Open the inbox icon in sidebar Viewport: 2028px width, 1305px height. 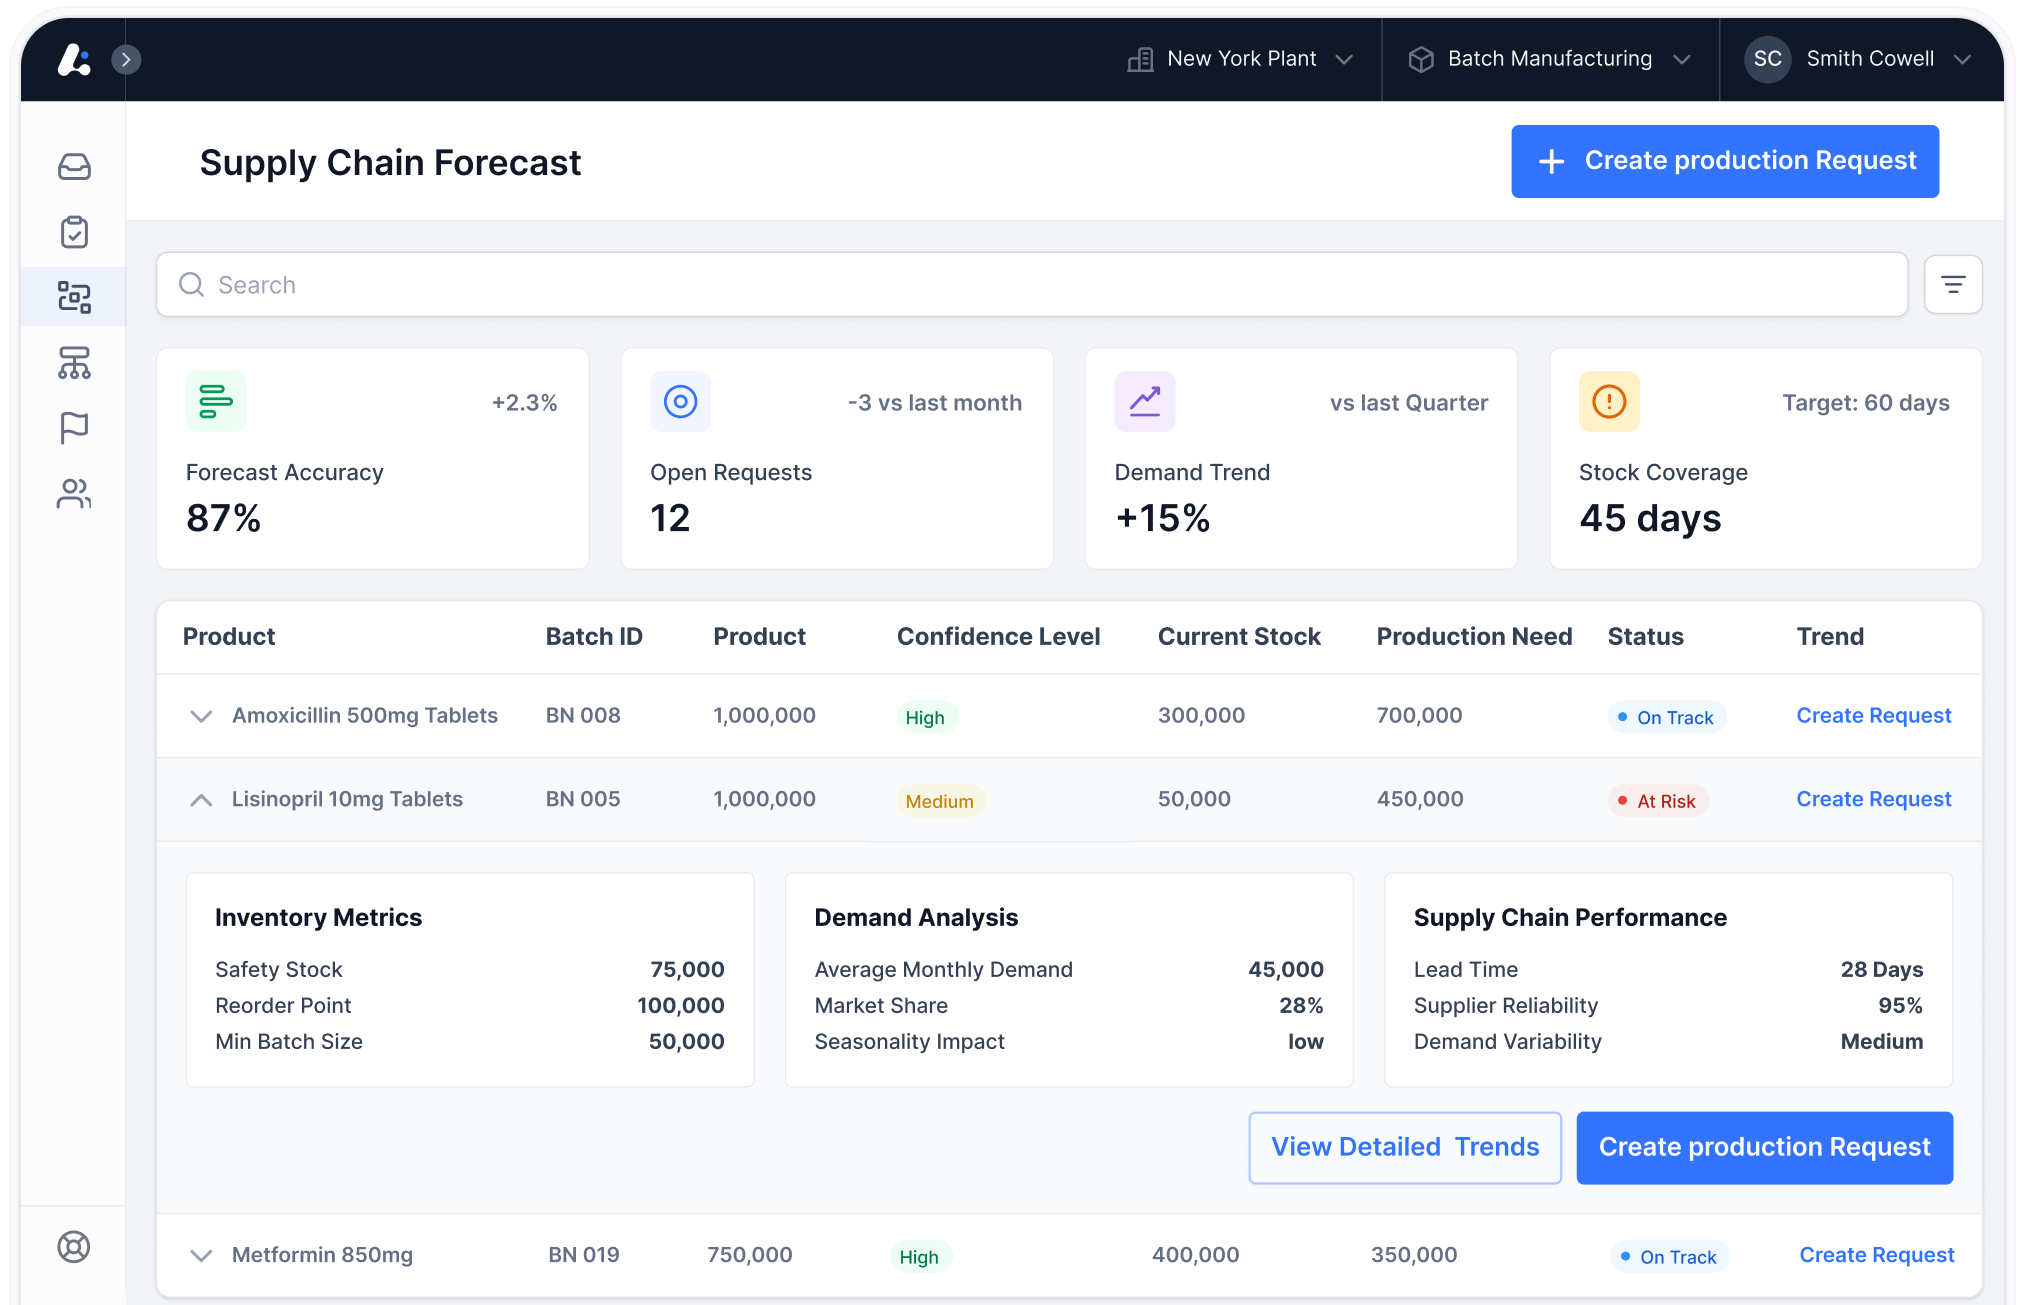pos(74,166)
